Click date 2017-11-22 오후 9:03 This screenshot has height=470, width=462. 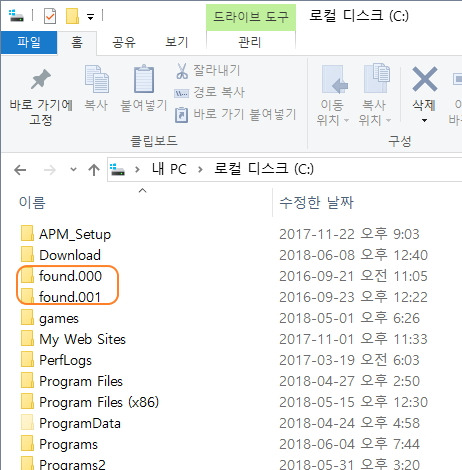click(x=349, y=234)
